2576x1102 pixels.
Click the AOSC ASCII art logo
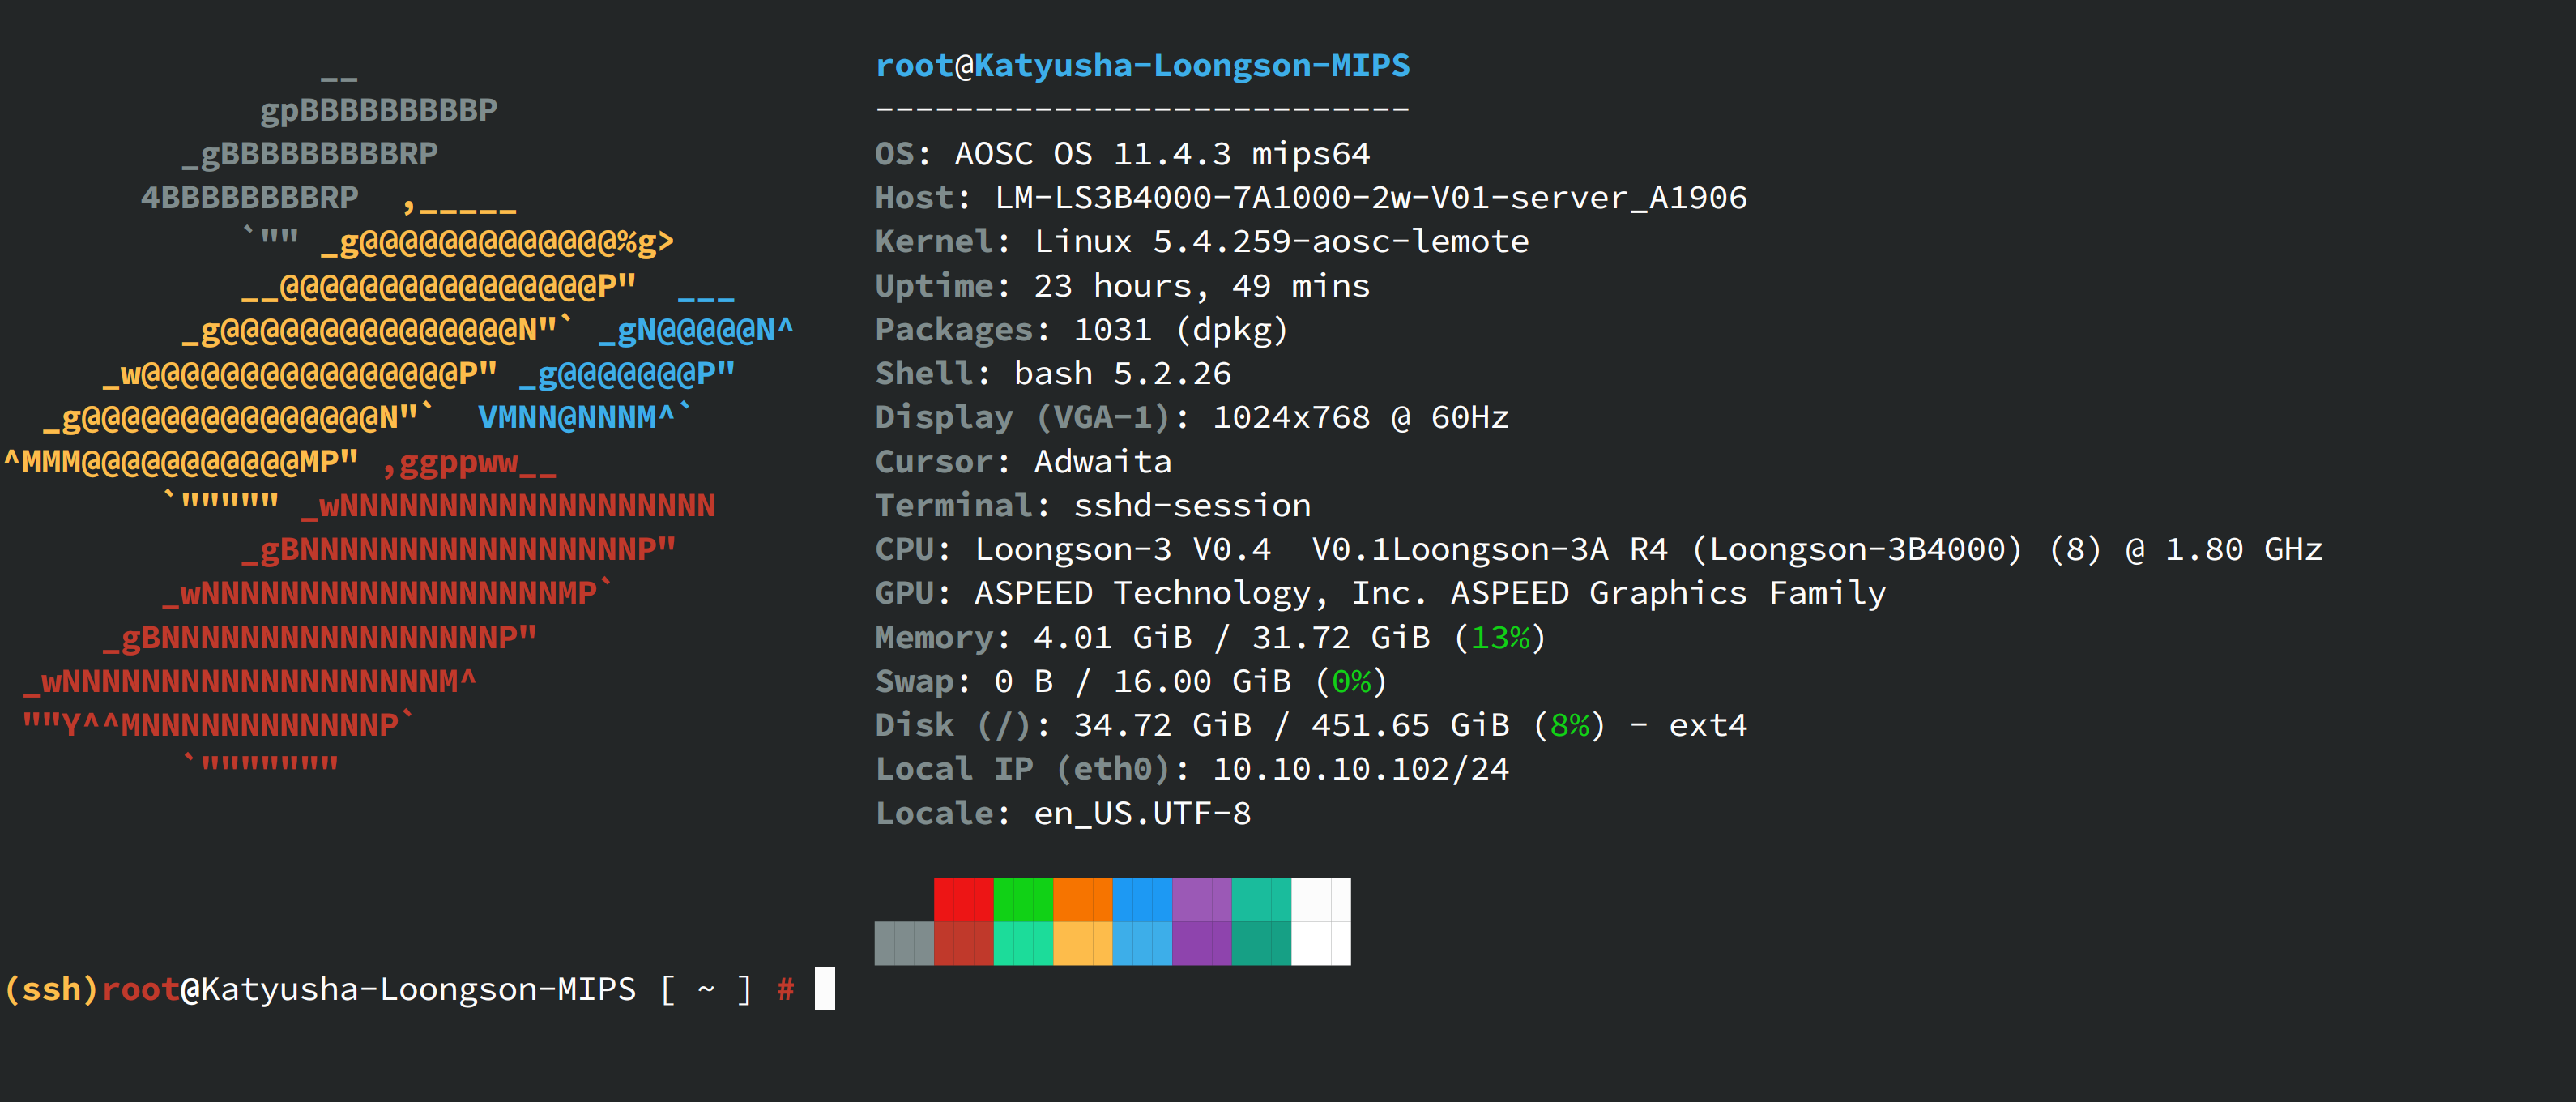tap(380, 420)
